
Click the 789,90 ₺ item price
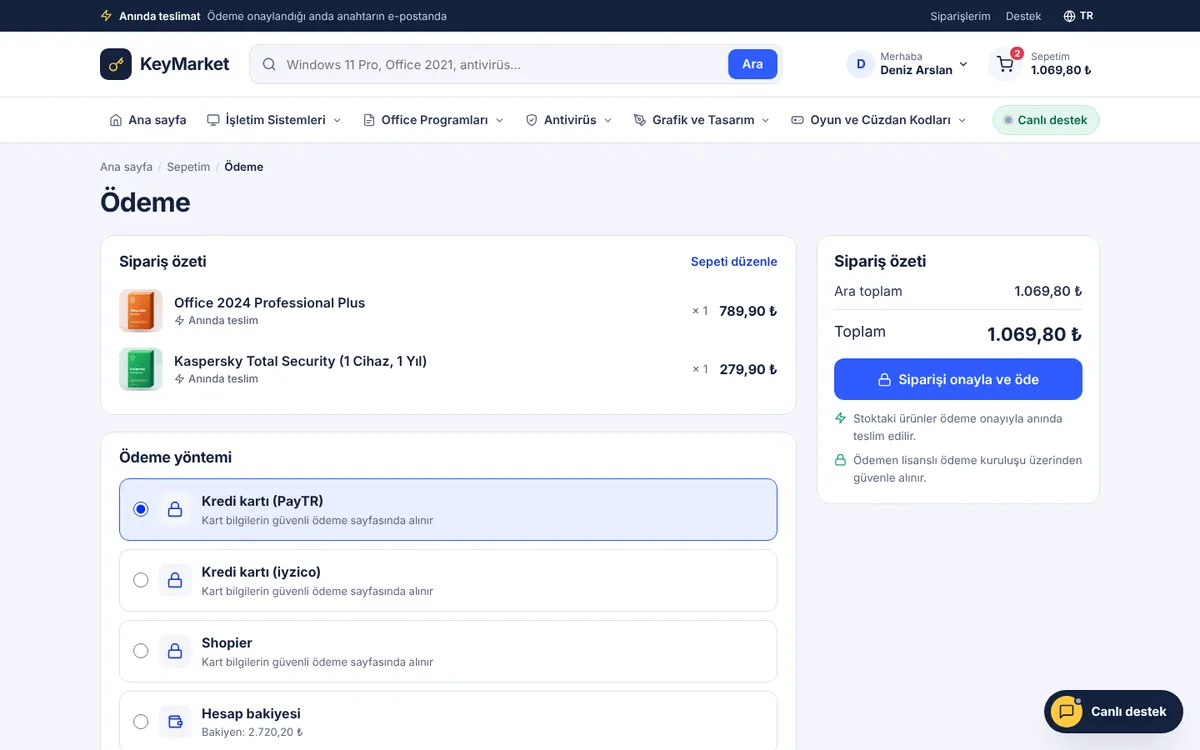click(748, 311)
